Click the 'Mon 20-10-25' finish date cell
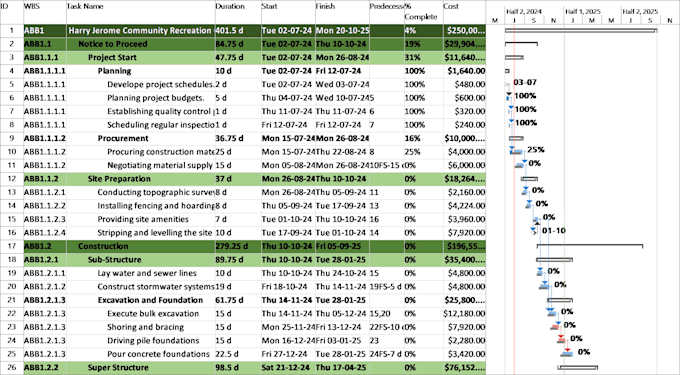This screenshot has width=680, height=375. 342,31
